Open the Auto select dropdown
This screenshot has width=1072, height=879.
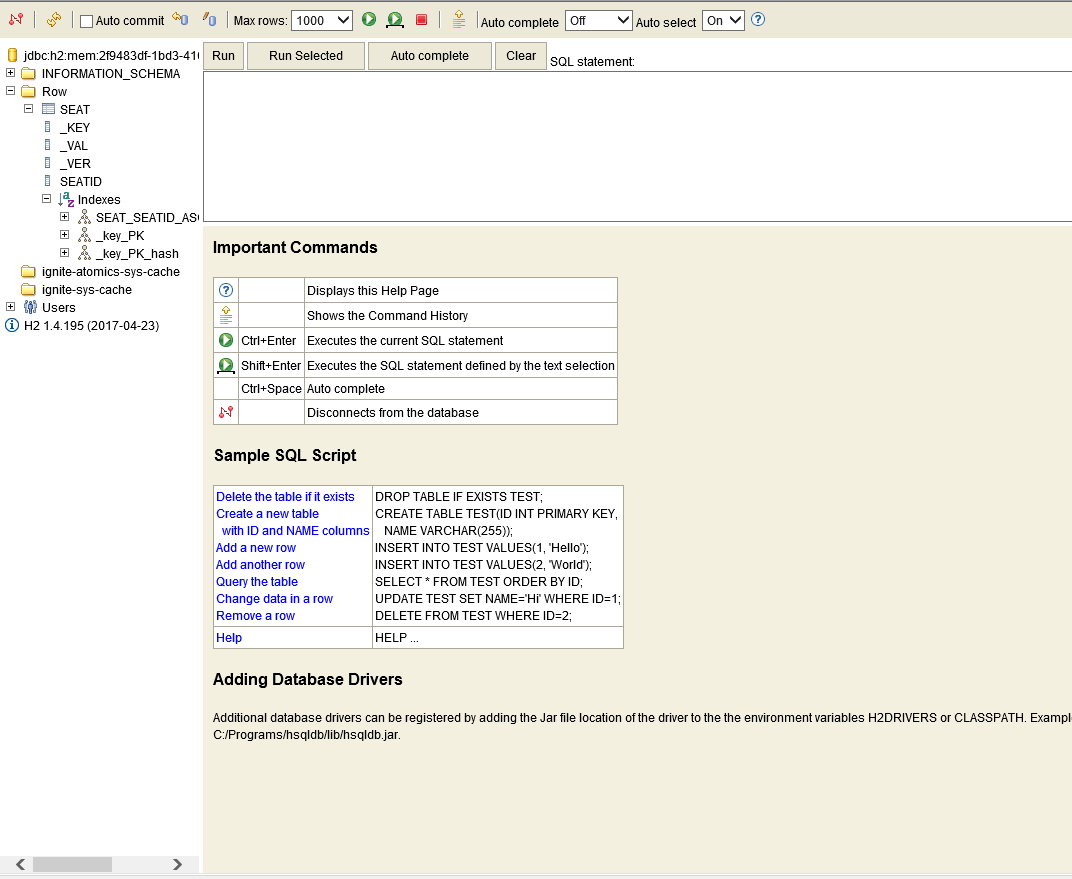point(723,20)
